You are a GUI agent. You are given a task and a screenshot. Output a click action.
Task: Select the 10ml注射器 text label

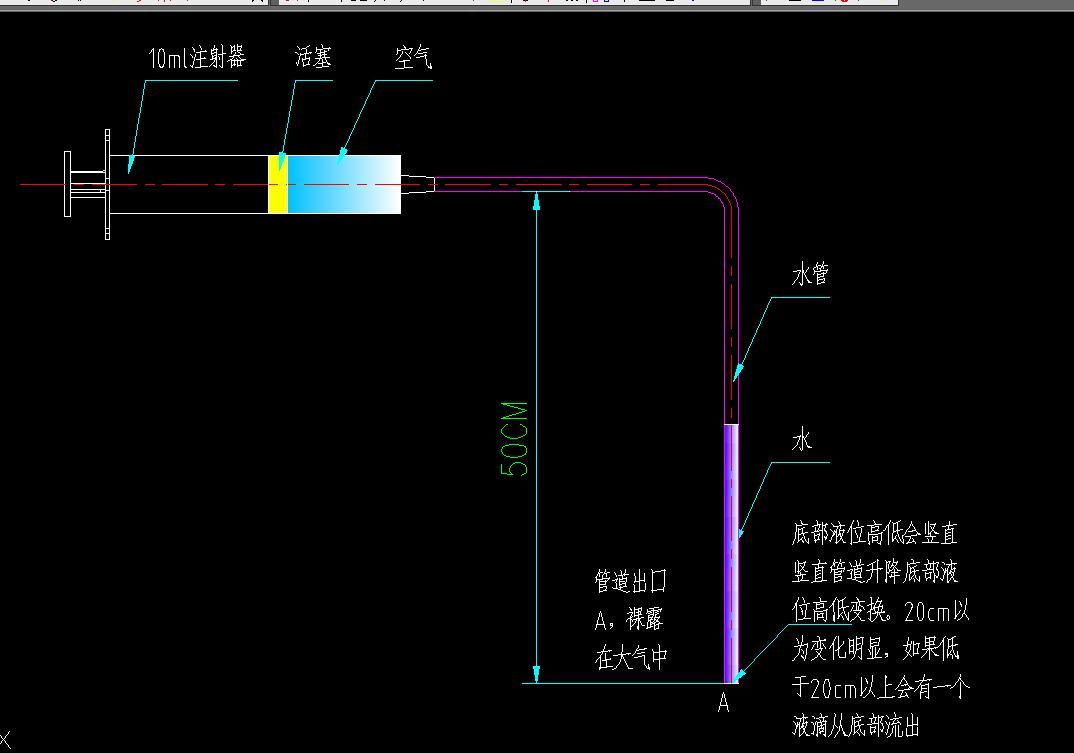196,59
